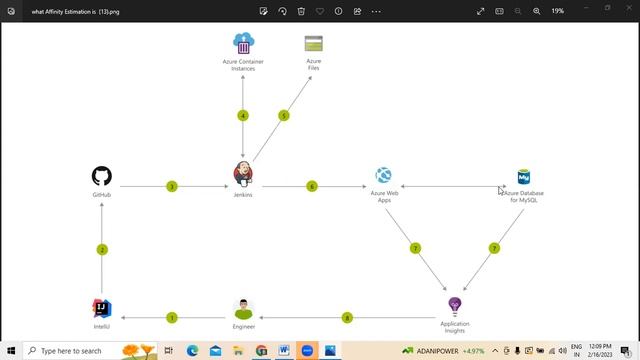
Task: Switch to Google Chrome on the taskbar
Action: (x=261, y=351)
